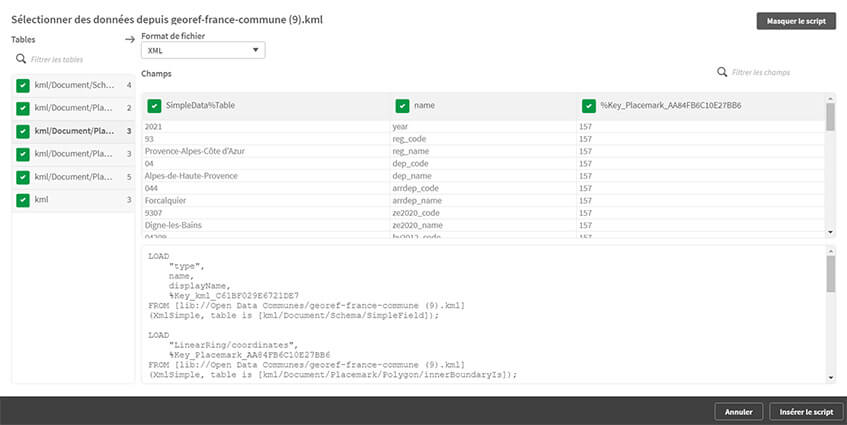Toggle the name field checkbox
The image size is (847, 425).
pos(402,105)
